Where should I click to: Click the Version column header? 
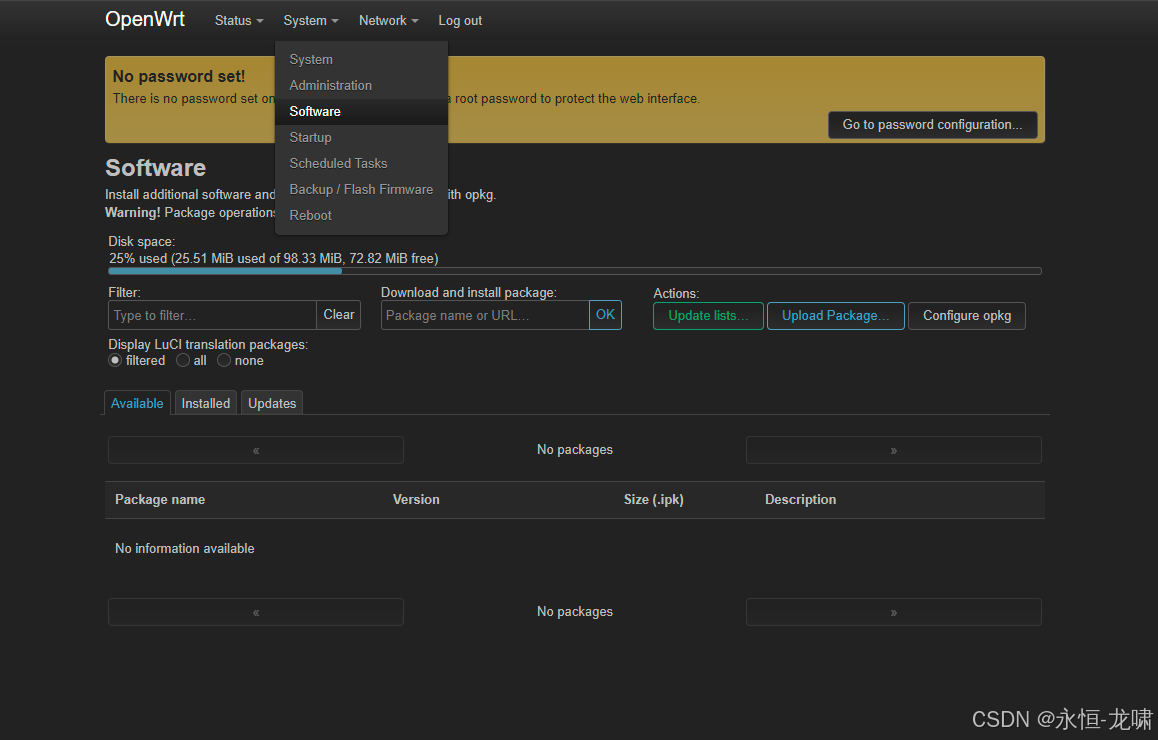tap(416, 500)
